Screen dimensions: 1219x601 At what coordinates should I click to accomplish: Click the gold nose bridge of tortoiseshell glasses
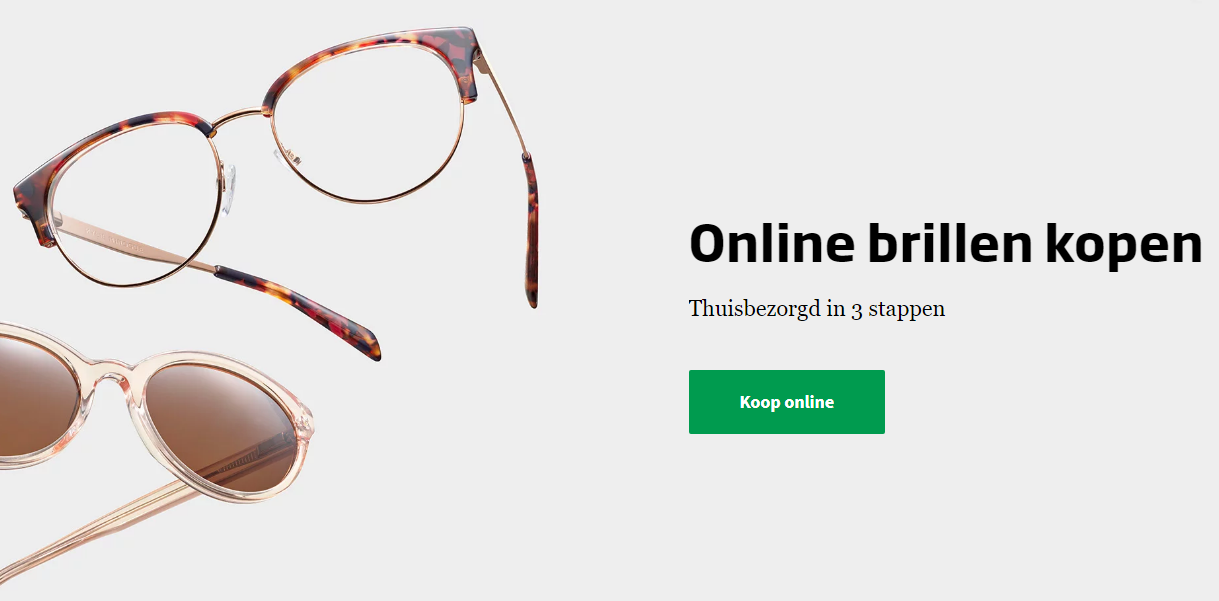pos(240,117)
